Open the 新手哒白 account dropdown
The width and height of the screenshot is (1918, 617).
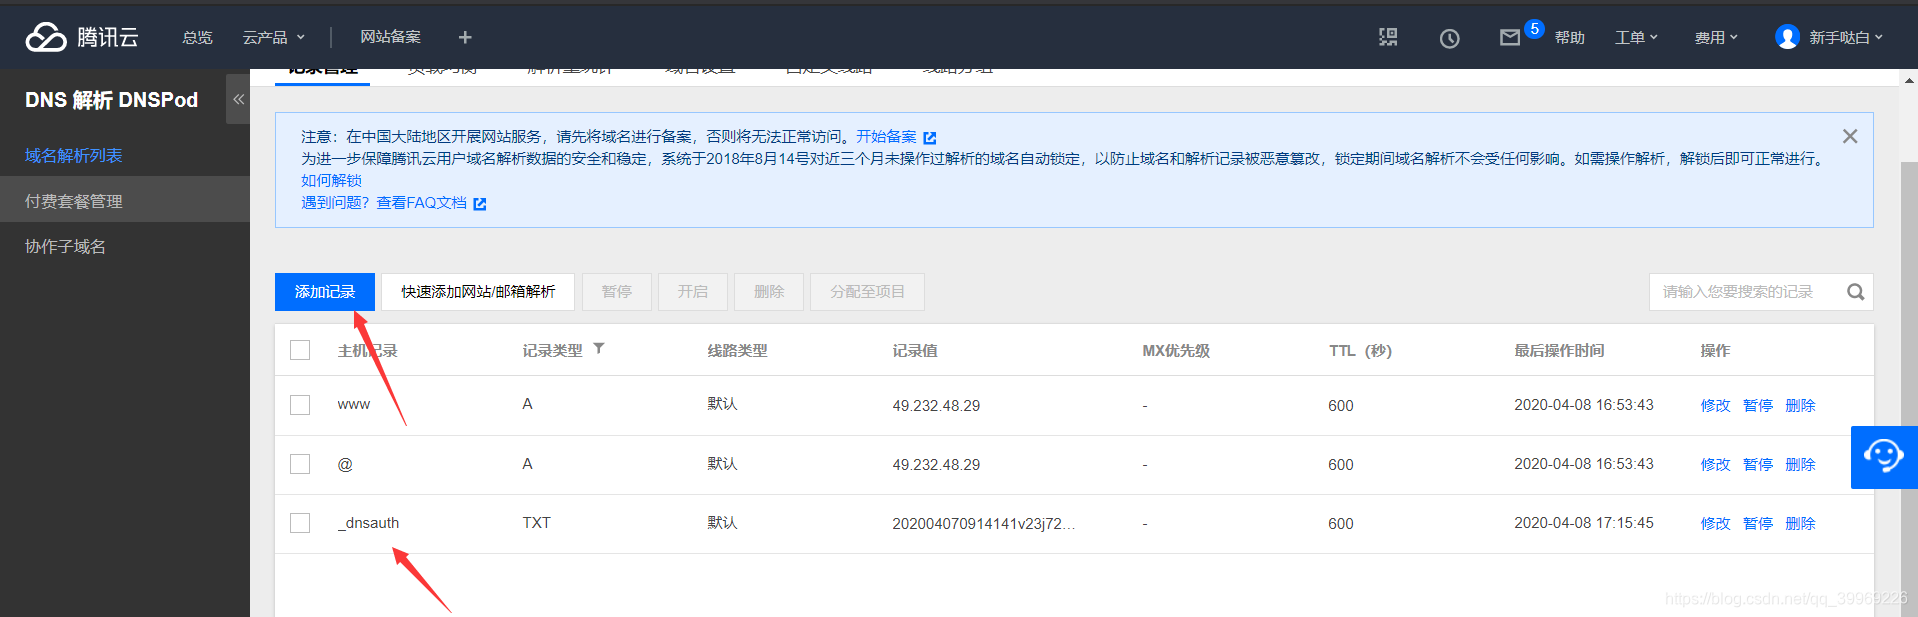1846,37
